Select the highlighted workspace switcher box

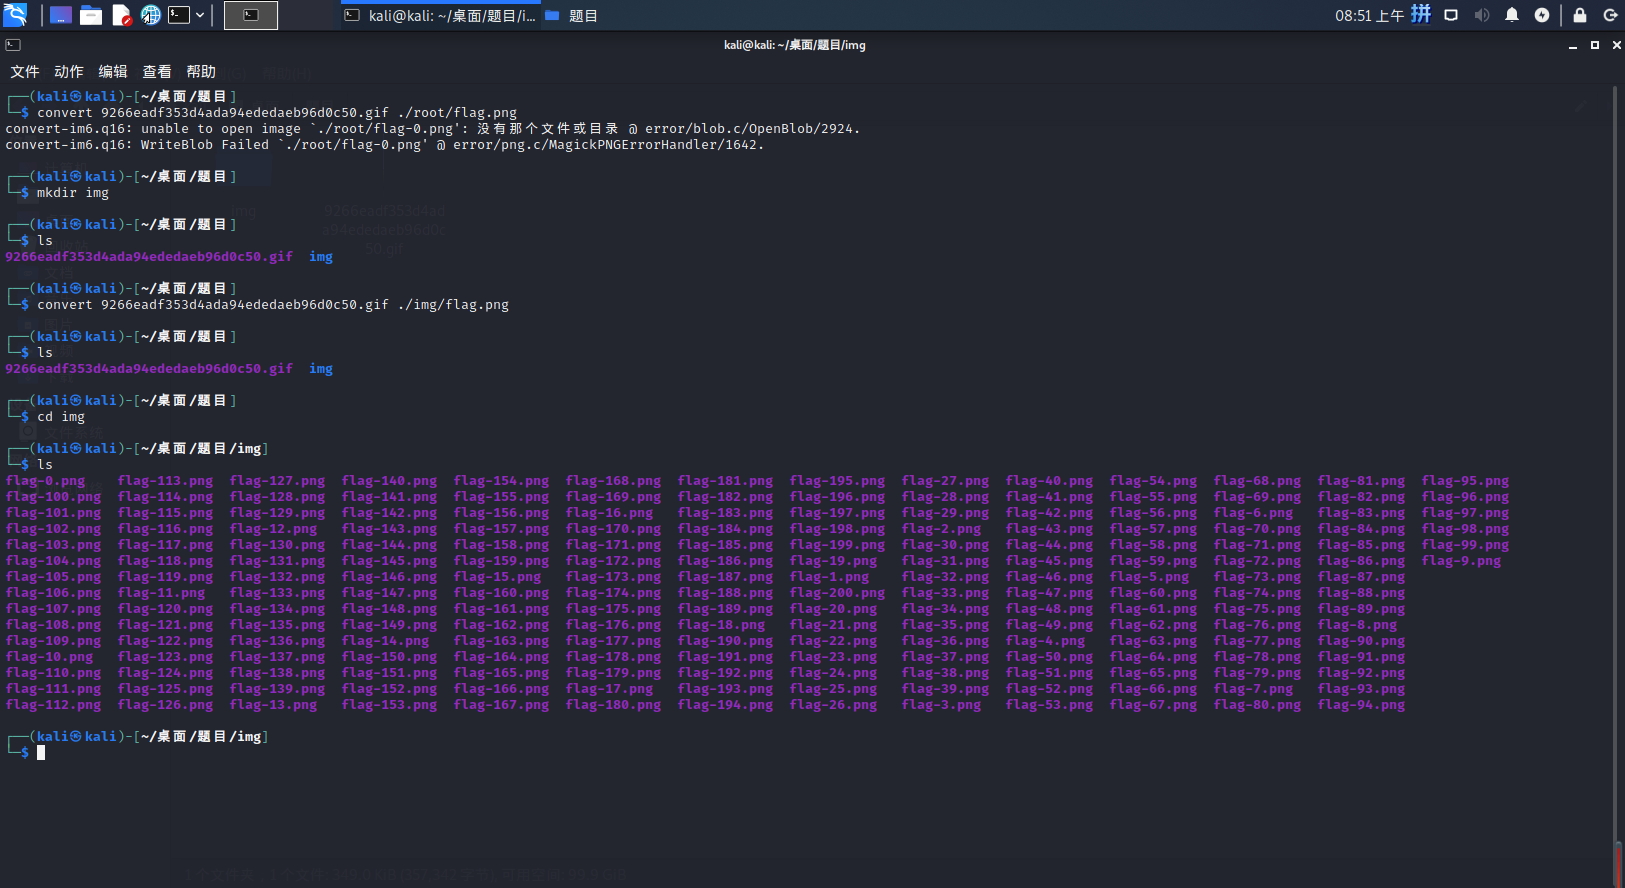251,15
